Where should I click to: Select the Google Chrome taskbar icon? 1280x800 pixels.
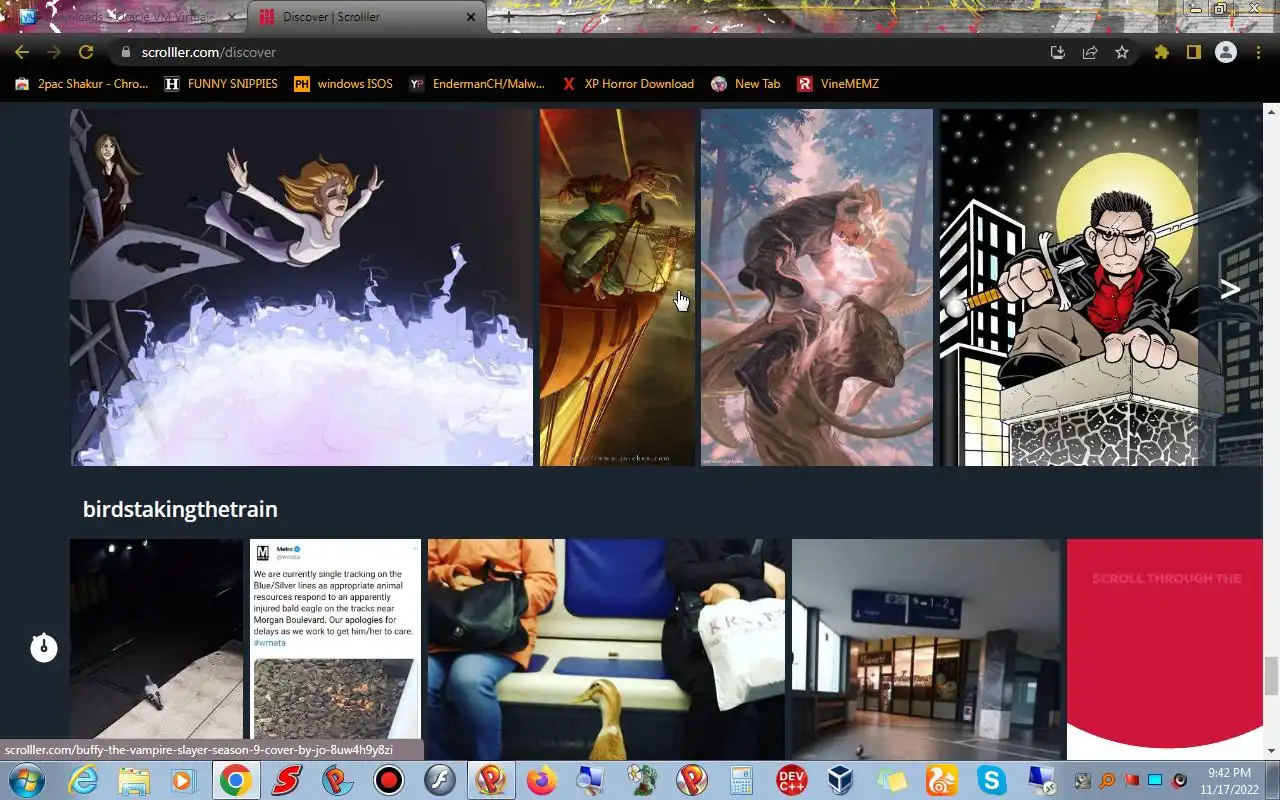(236, 780)
